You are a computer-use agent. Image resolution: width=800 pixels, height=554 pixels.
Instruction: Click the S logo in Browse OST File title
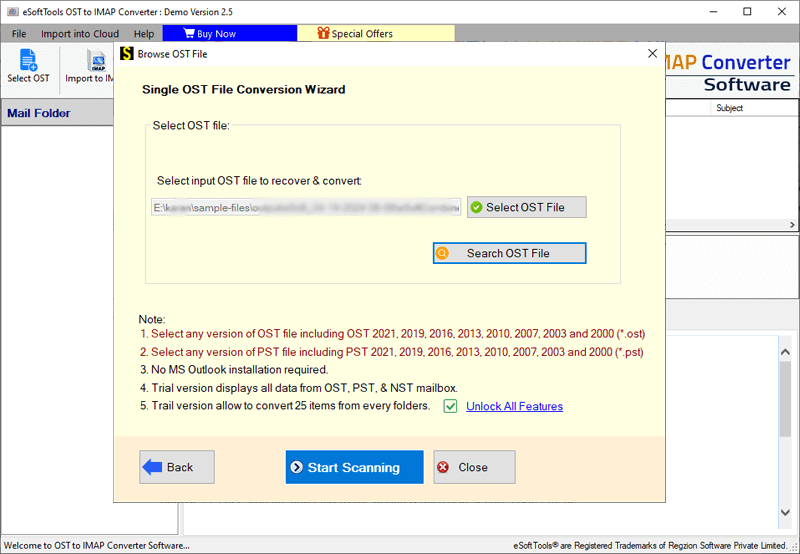(126, 54)
